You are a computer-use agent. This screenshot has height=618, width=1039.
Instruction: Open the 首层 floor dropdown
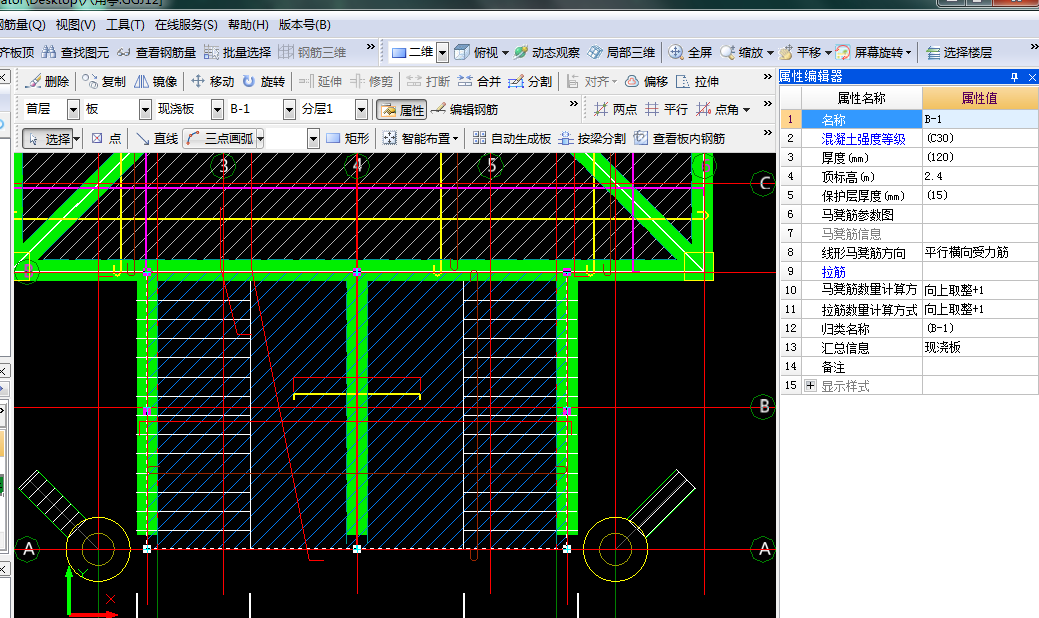click(x=73, y=109)
